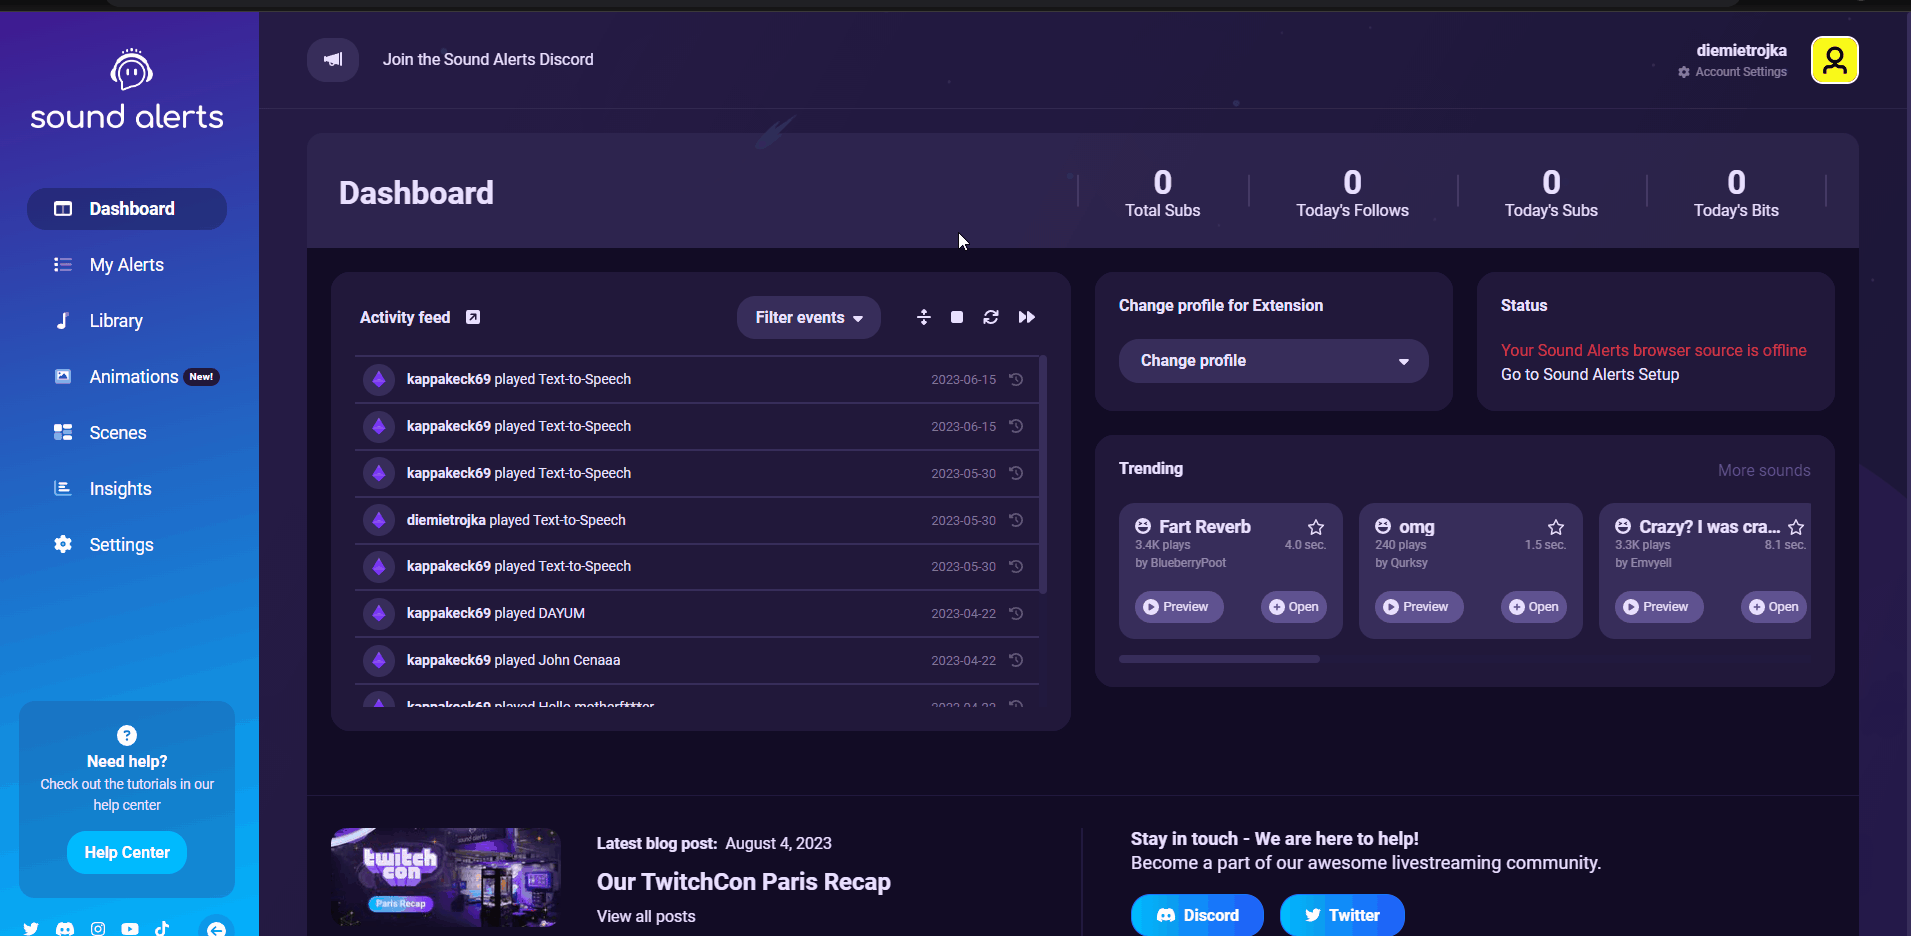Viewport: 1911px width, 936px height.
Task: Click the Today's Bits counter
Action: pyautogui.click(x=1736, y=192)
